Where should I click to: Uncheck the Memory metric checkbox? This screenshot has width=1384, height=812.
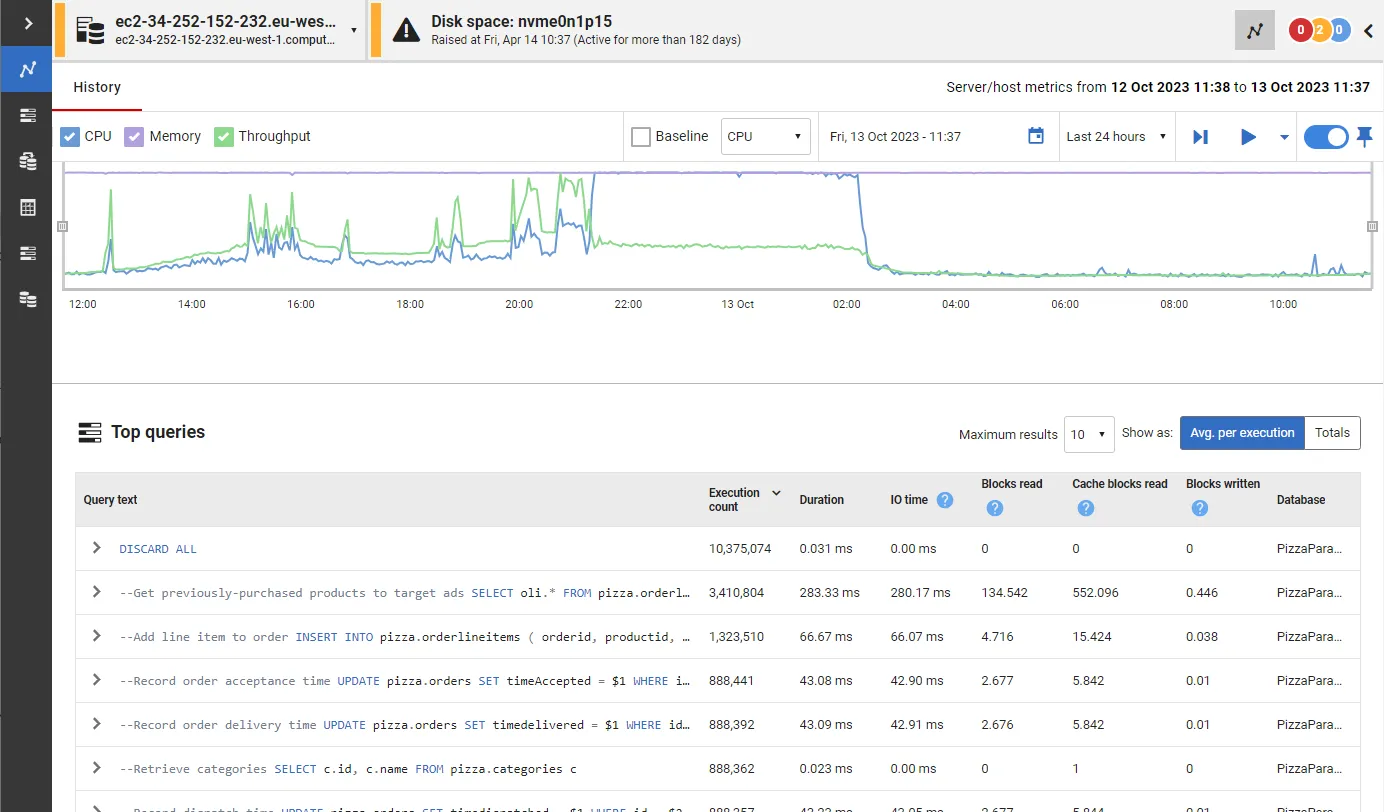pyautogui.click(x=134, y=137)
